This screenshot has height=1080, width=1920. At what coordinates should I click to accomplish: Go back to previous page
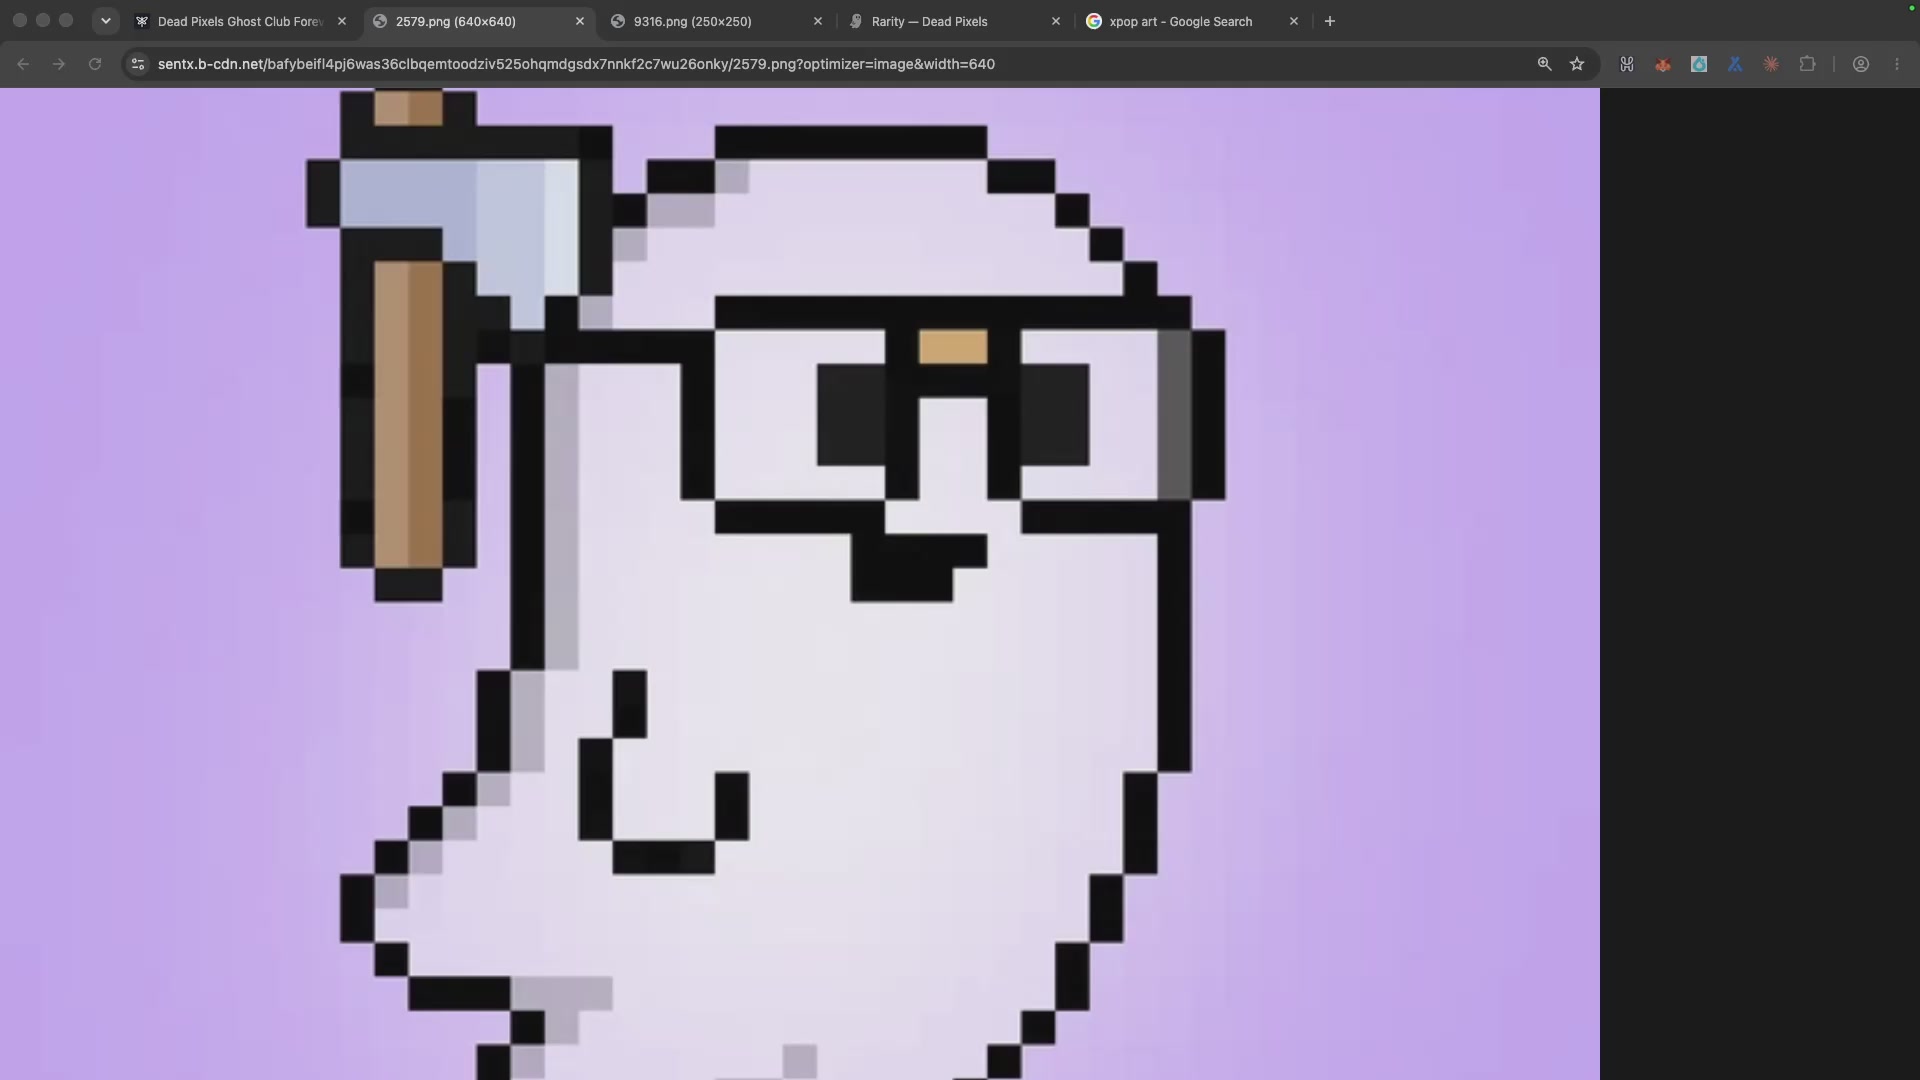click(x=23, y=64)
